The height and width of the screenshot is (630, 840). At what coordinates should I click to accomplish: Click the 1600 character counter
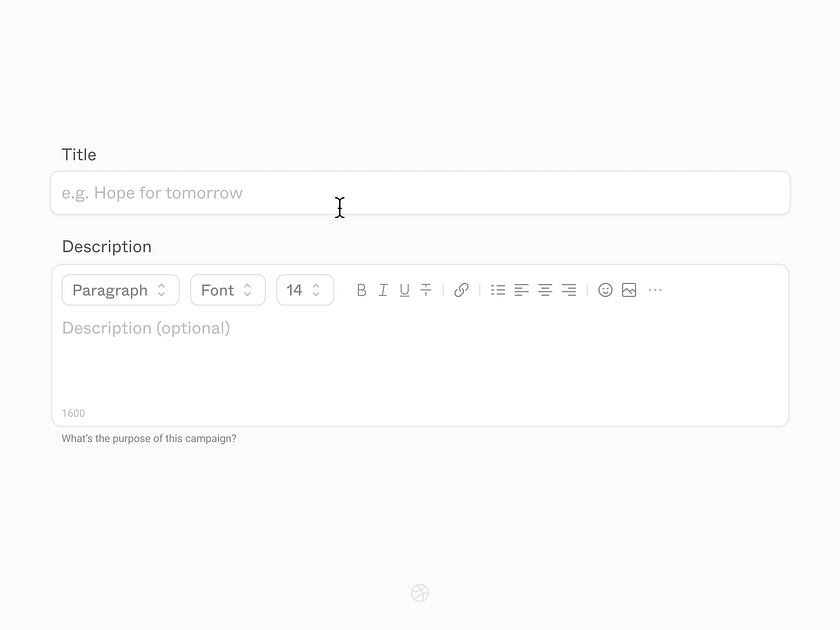(x=74, y=413)
